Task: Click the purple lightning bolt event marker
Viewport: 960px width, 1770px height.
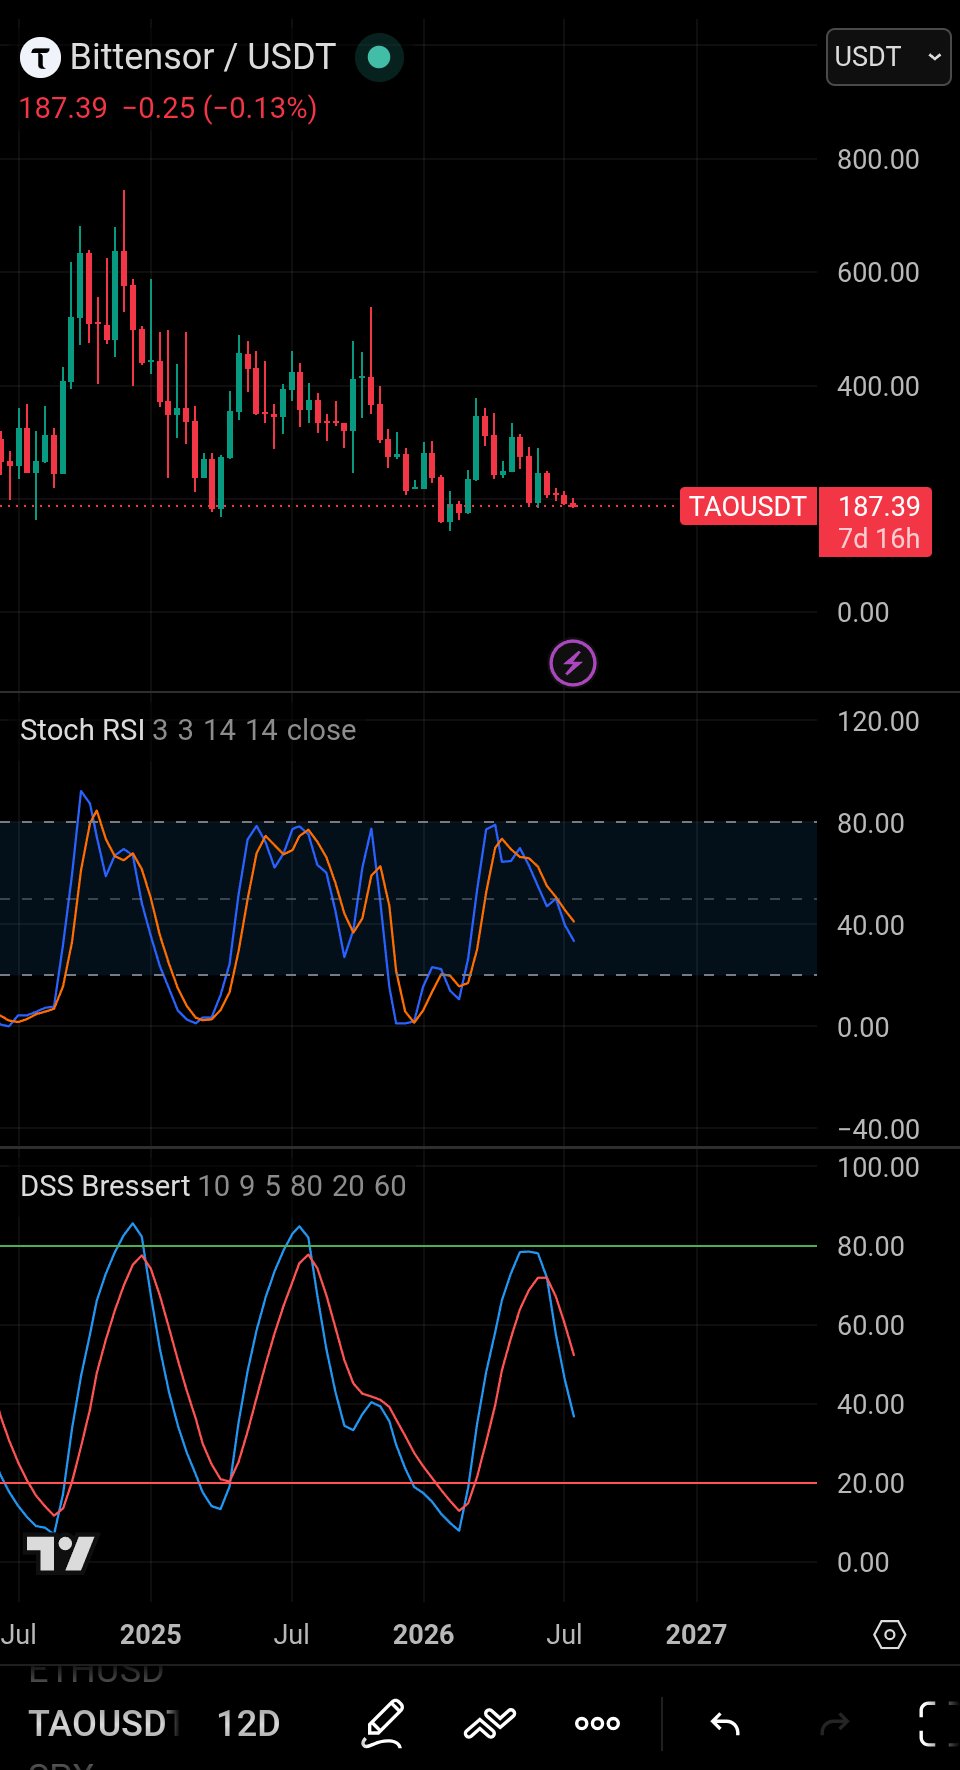Action: tap(573, 663)
